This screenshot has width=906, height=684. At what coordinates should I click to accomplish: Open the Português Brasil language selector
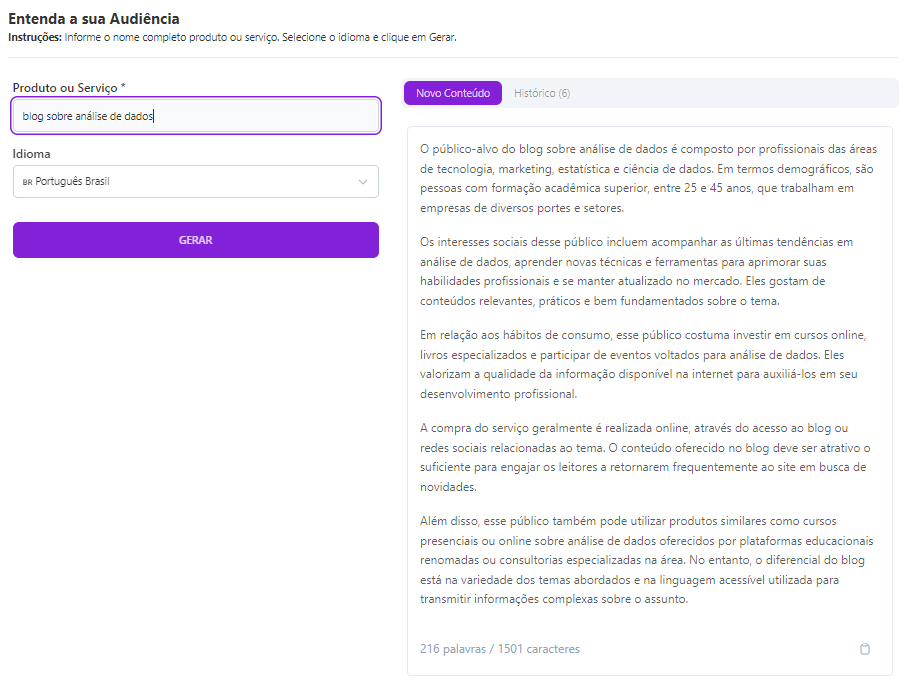(195, 181)
